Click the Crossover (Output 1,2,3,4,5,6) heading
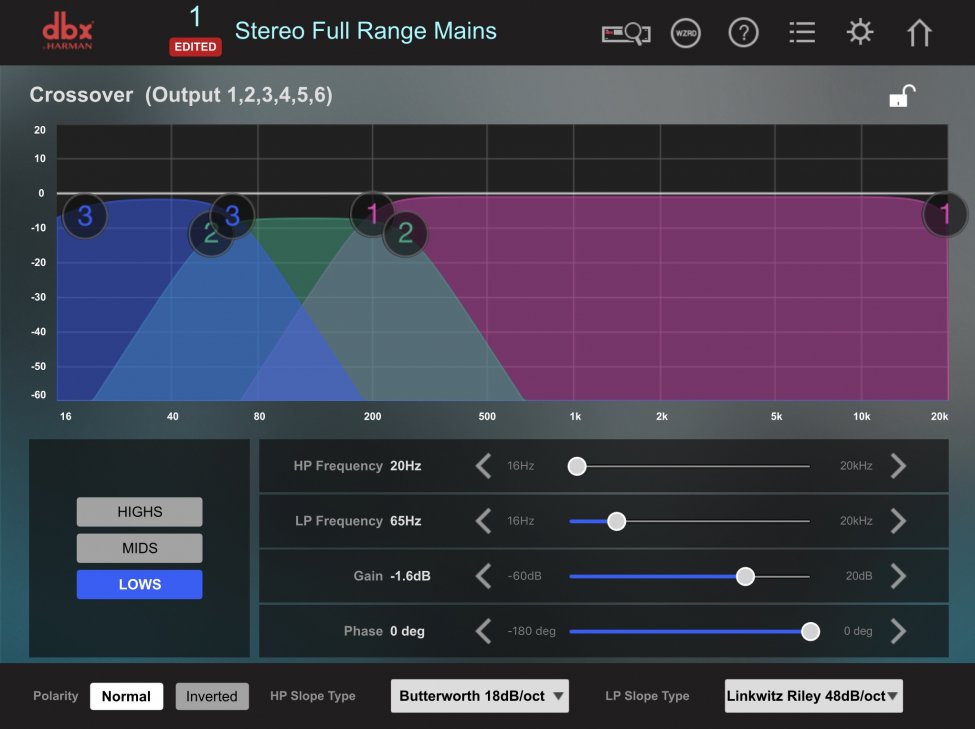This screenshot has width=975, height=729. tap(181, 95)
